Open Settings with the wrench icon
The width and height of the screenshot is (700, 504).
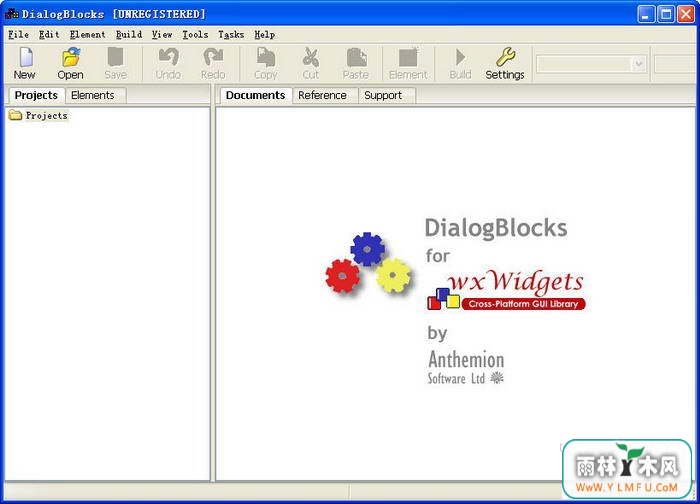tap(505, 63)
